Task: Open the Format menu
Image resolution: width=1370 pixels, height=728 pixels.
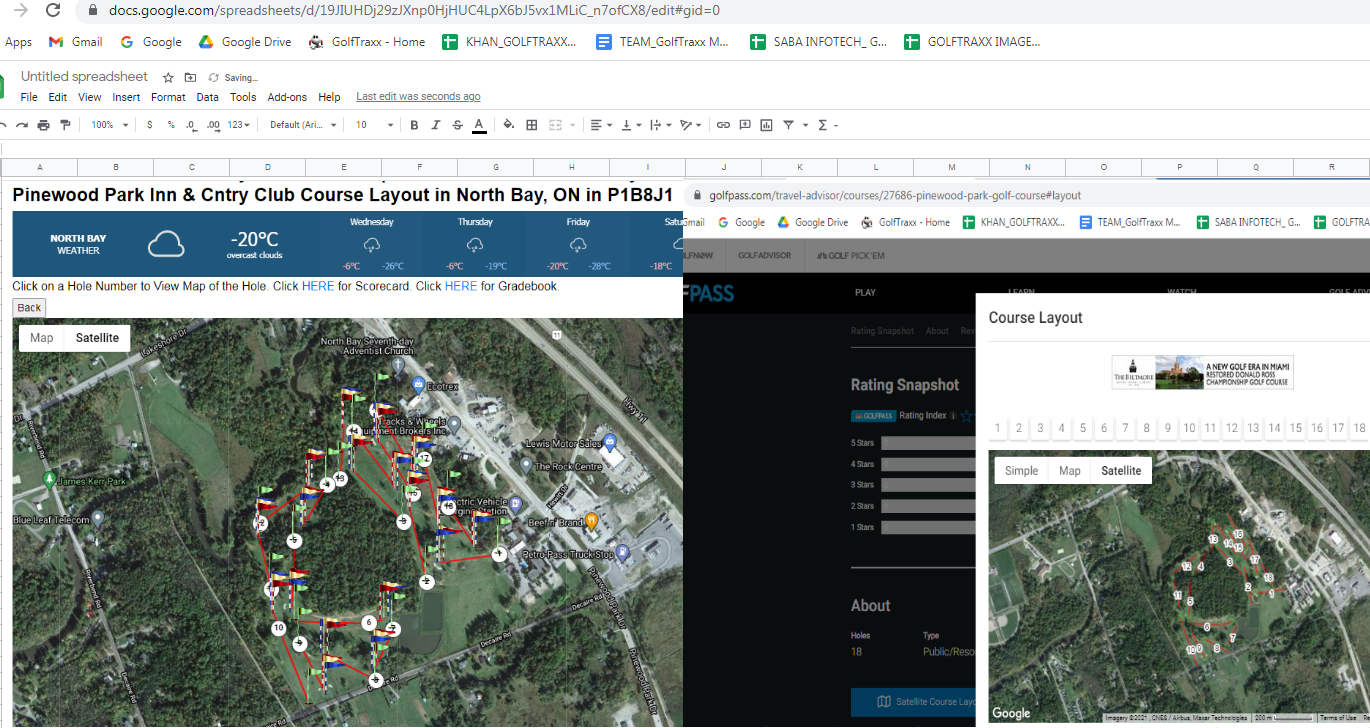Action: click(x=168, y=97)
